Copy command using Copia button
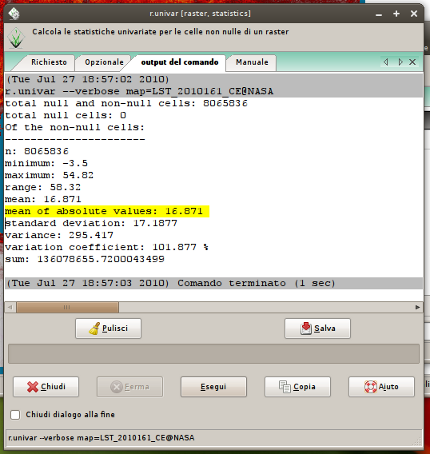The height and width of the screenshot is (454, 430). (x=297, y=387)
